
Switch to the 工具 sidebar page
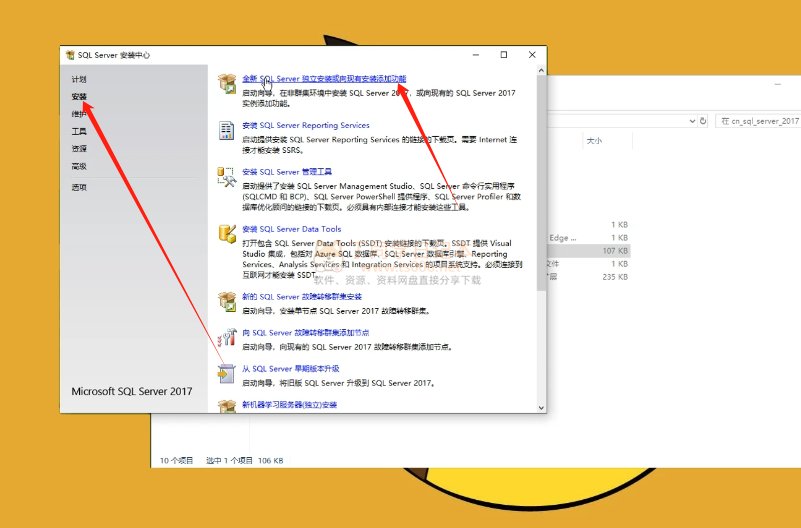tap(79, 131)
